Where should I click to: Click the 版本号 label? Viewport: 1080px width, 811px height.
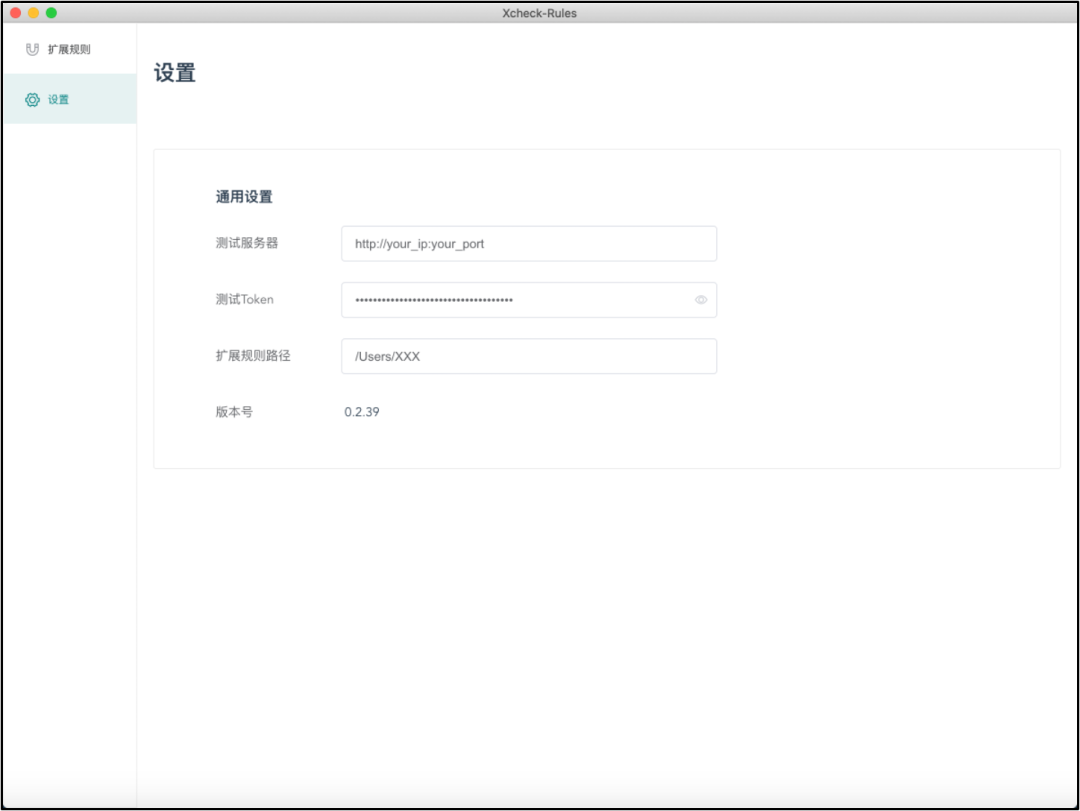234,412
